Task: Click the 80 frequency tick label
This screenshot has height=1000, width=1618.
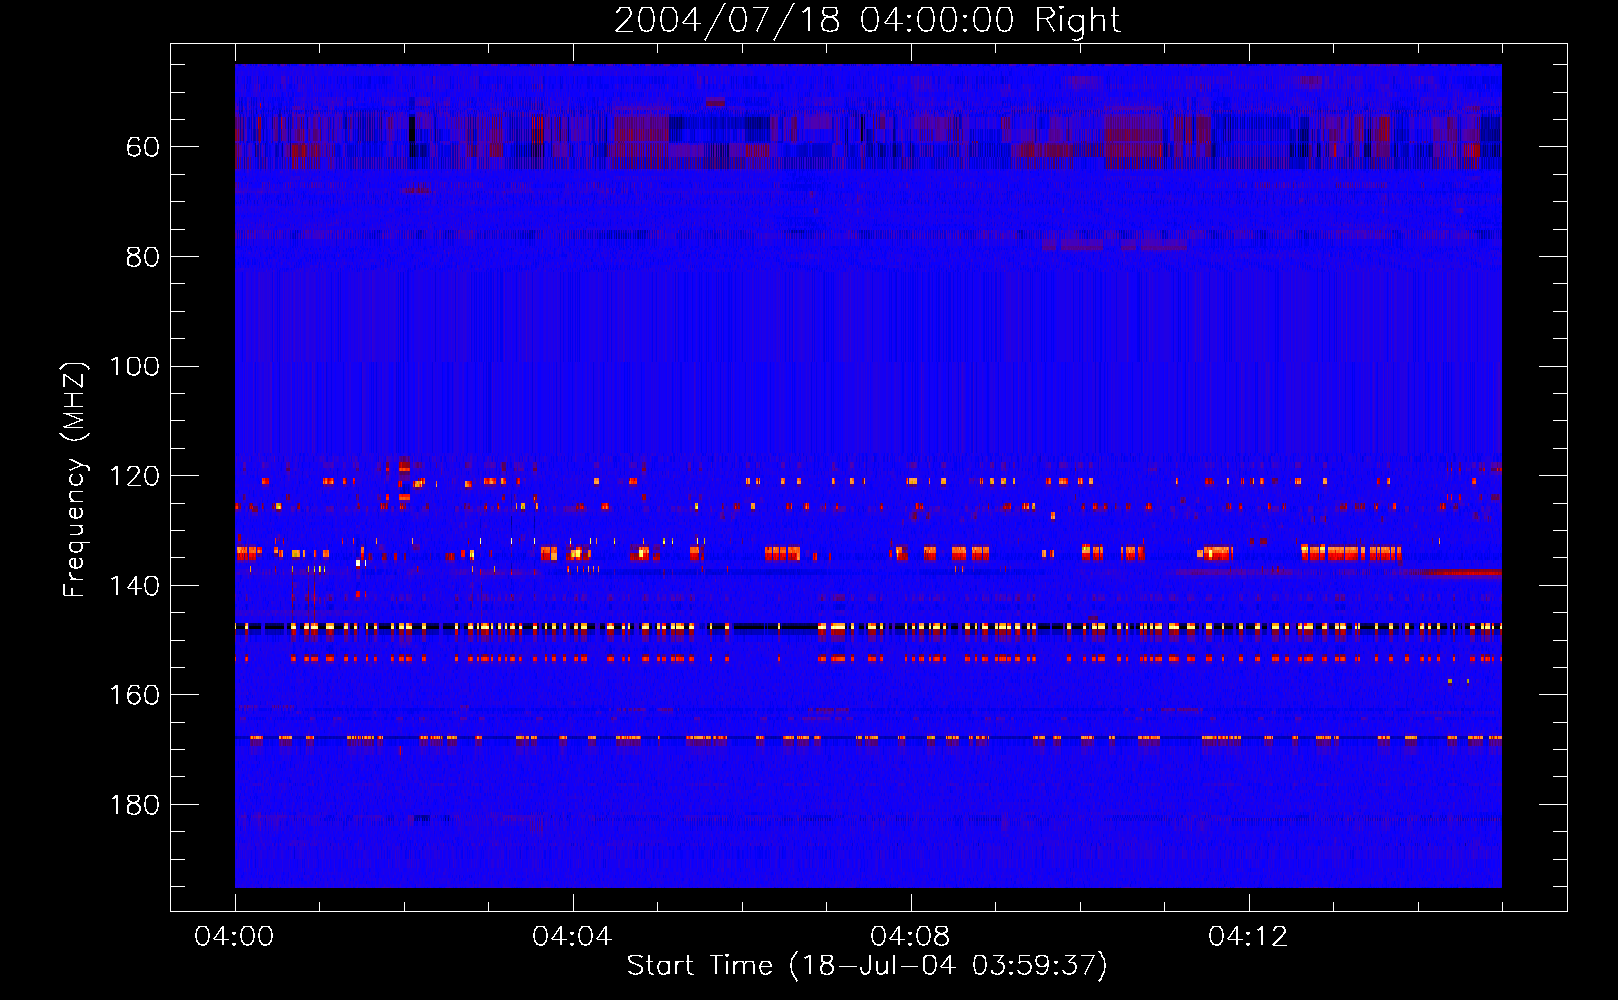Action: click(x=143, y=257)
